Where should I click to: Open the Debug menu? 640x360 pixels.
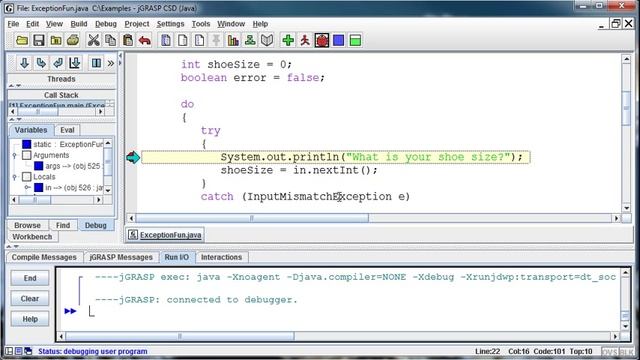(x=106, y=24)
